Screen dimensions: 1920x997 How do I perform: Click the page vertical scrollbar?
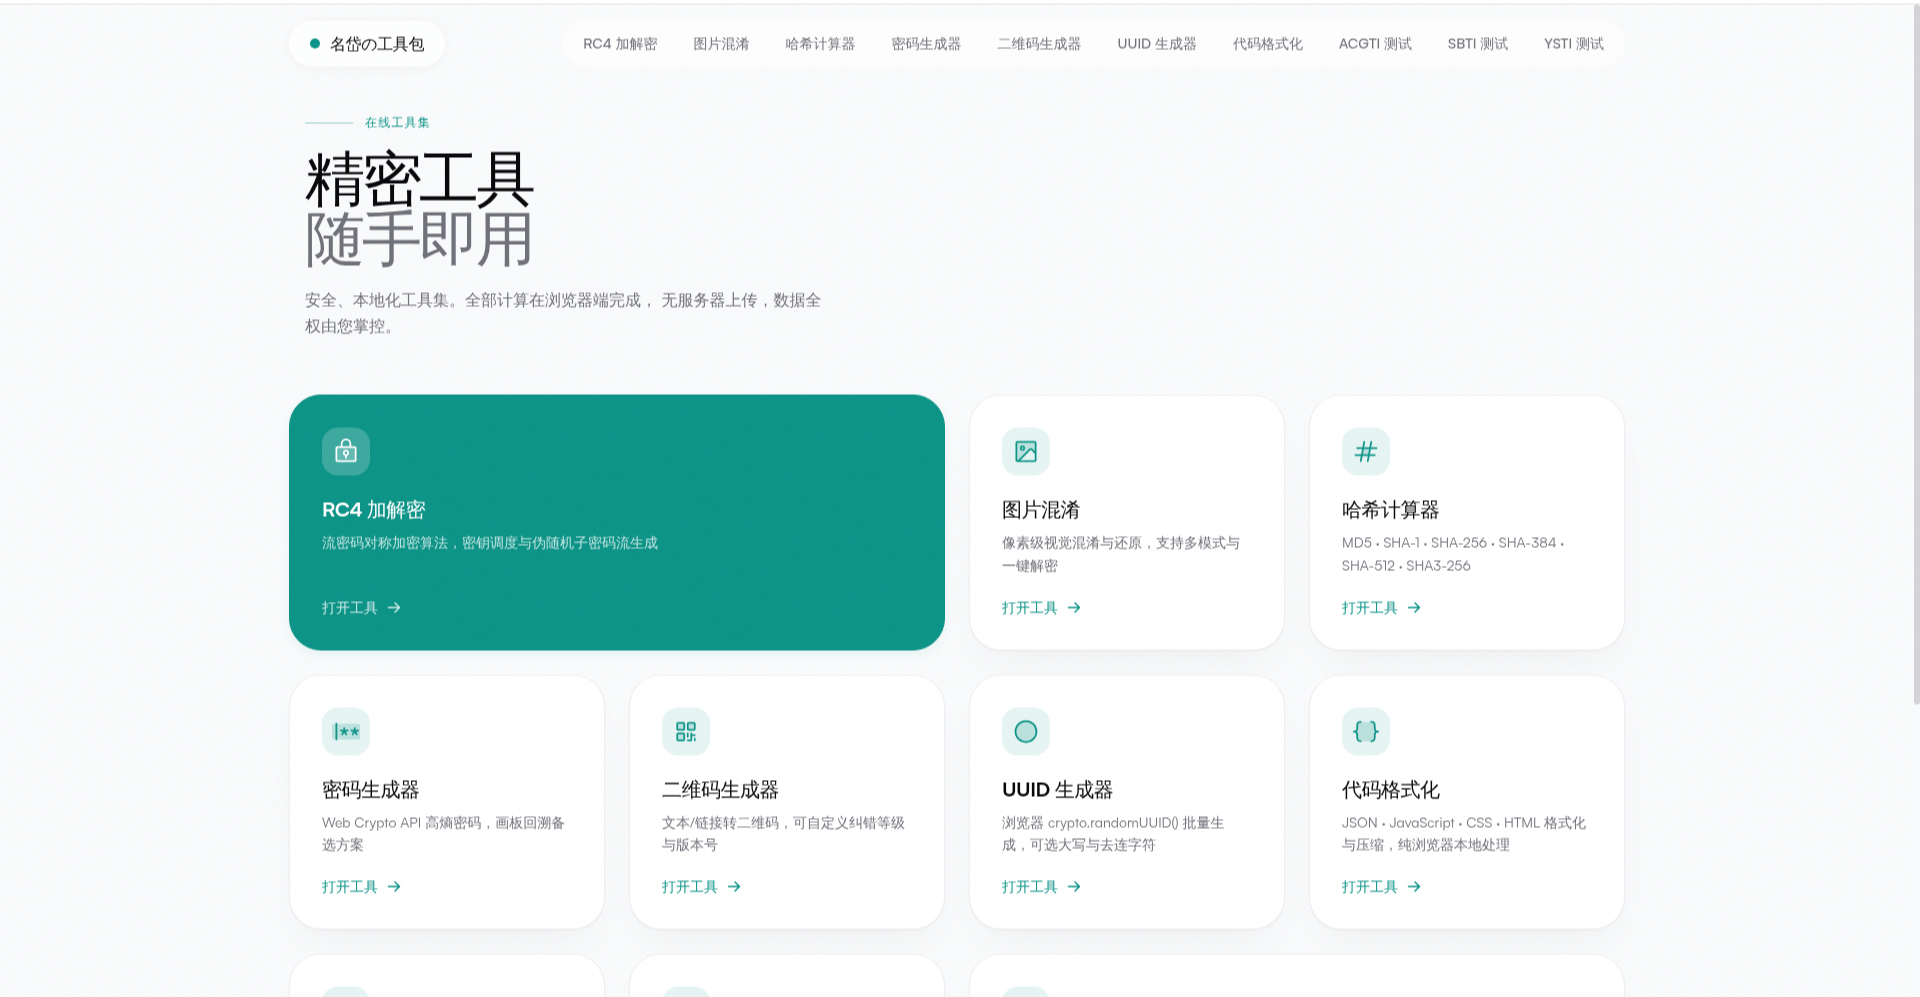pos(1916,355)
